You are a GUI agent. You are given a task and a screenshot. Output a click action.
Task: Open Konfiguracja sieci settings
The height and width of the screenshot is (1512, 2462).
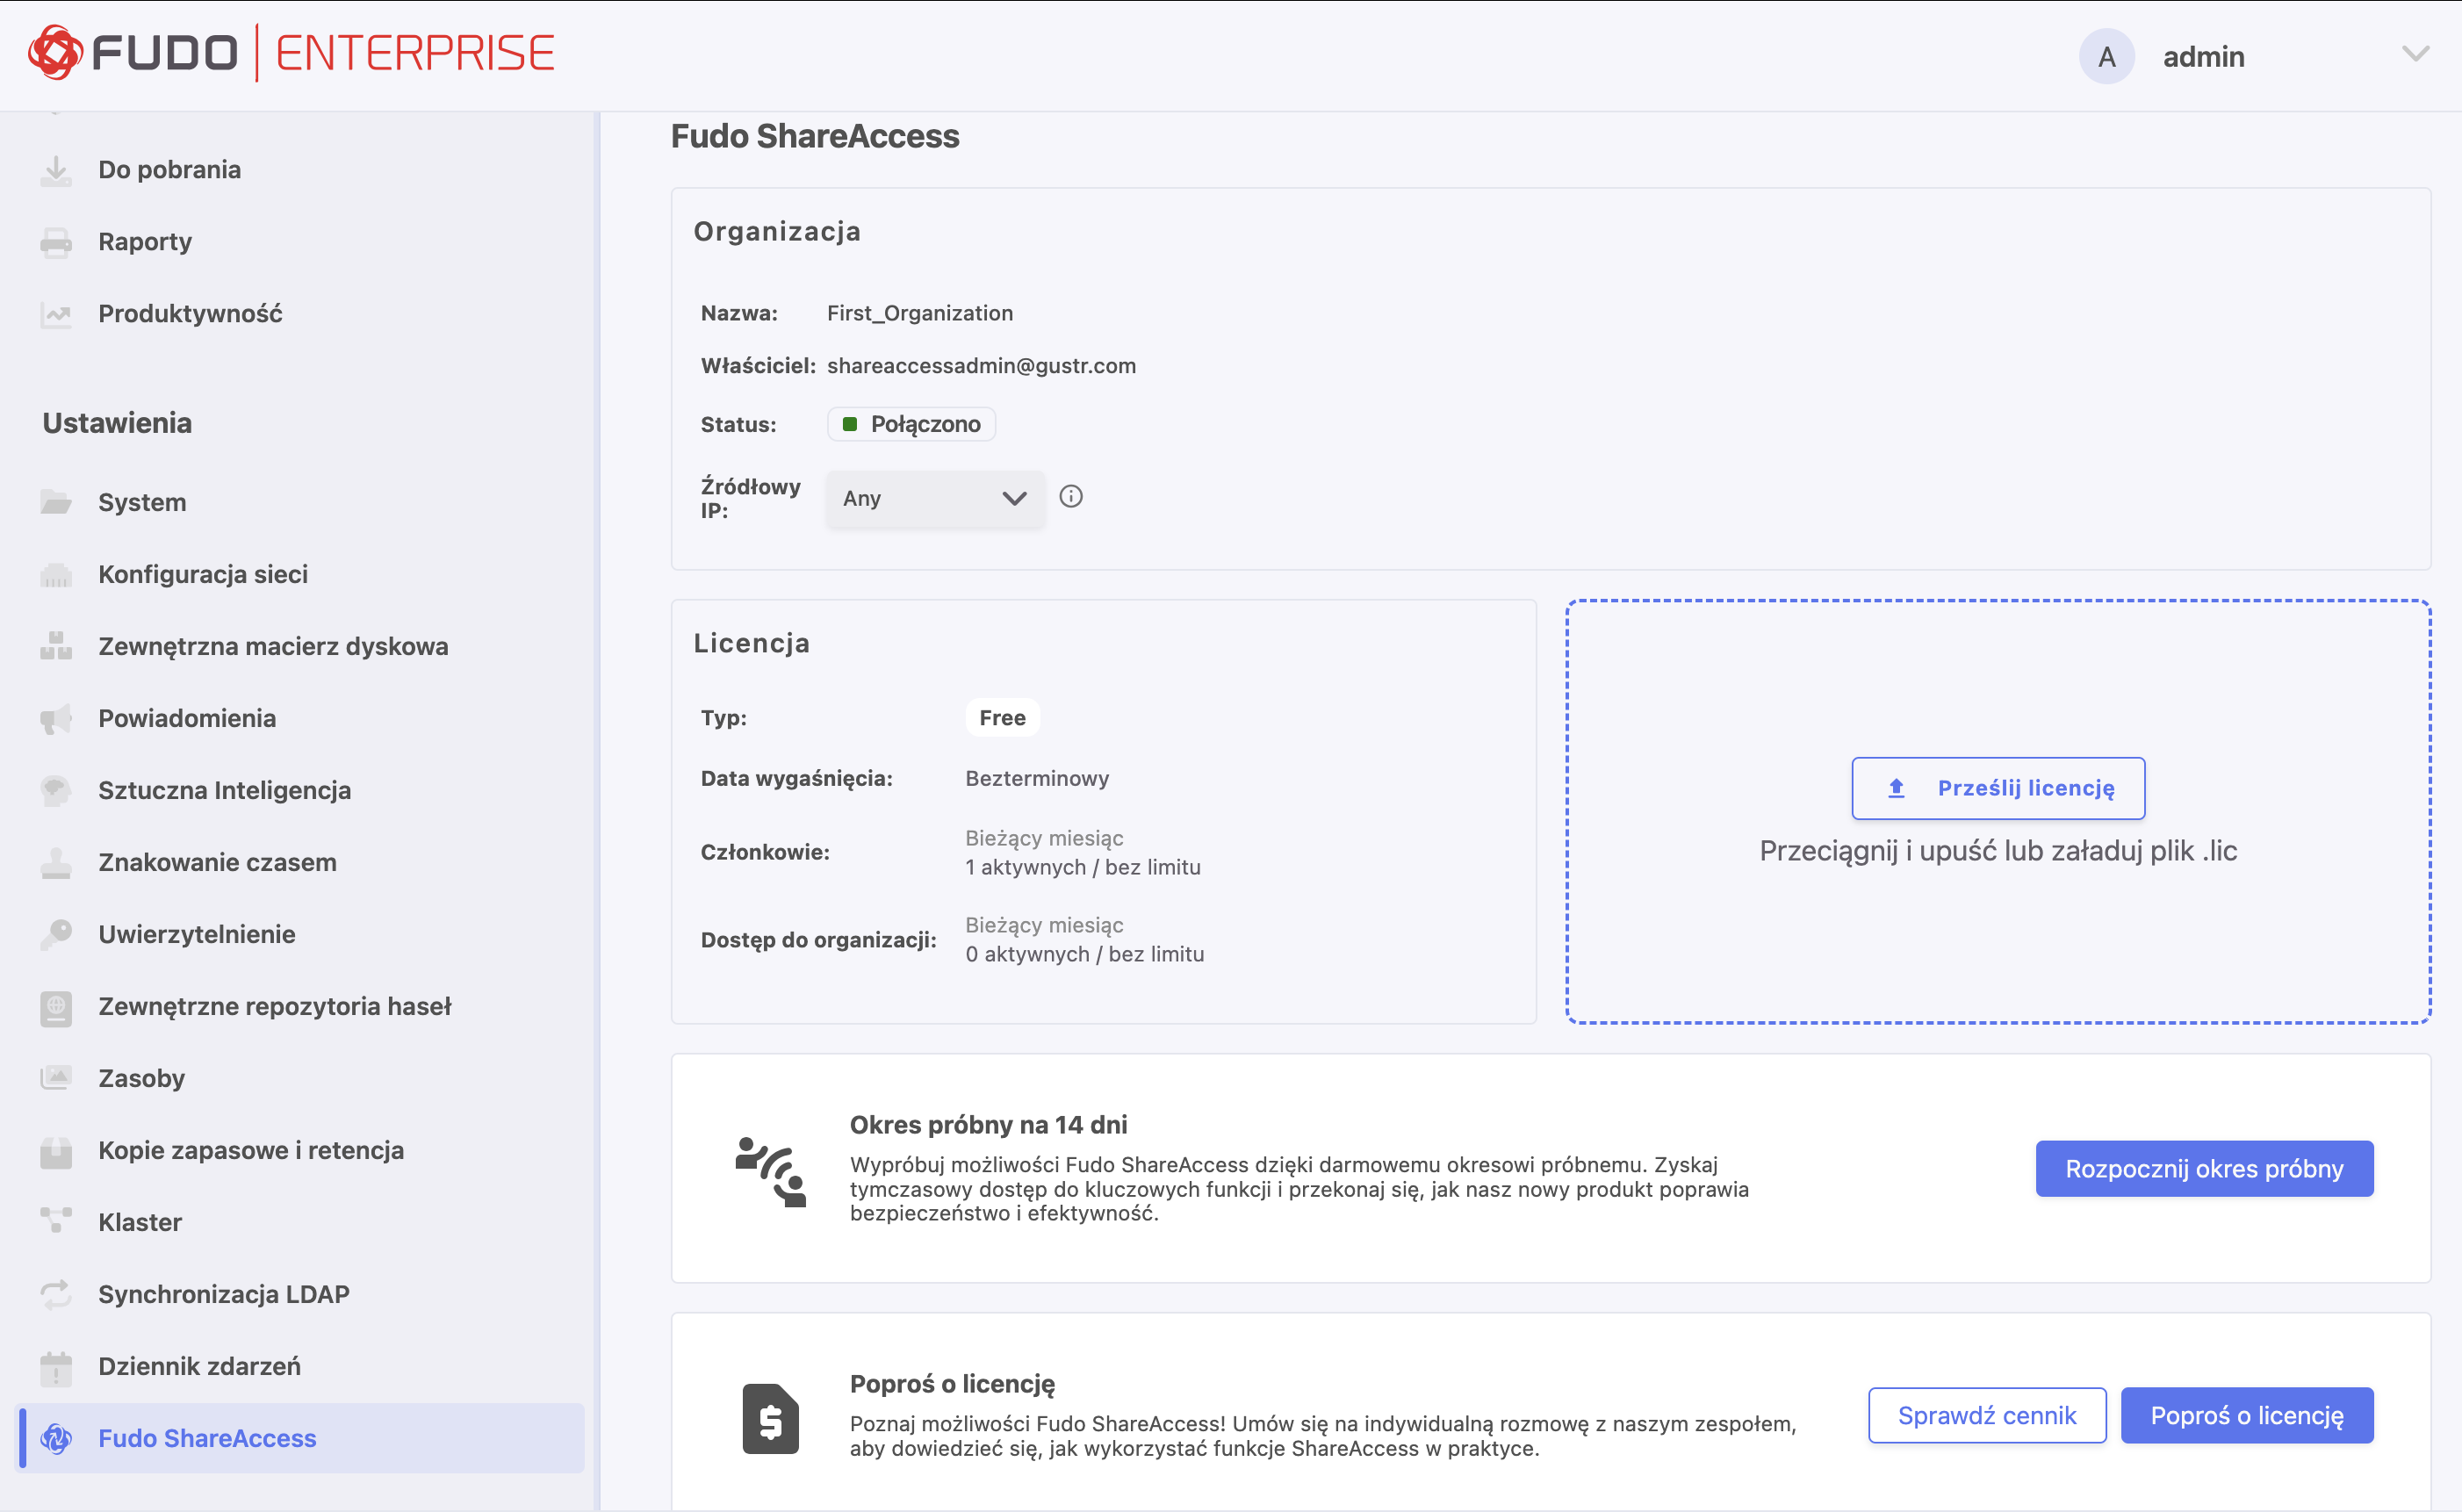coord(203,574)
